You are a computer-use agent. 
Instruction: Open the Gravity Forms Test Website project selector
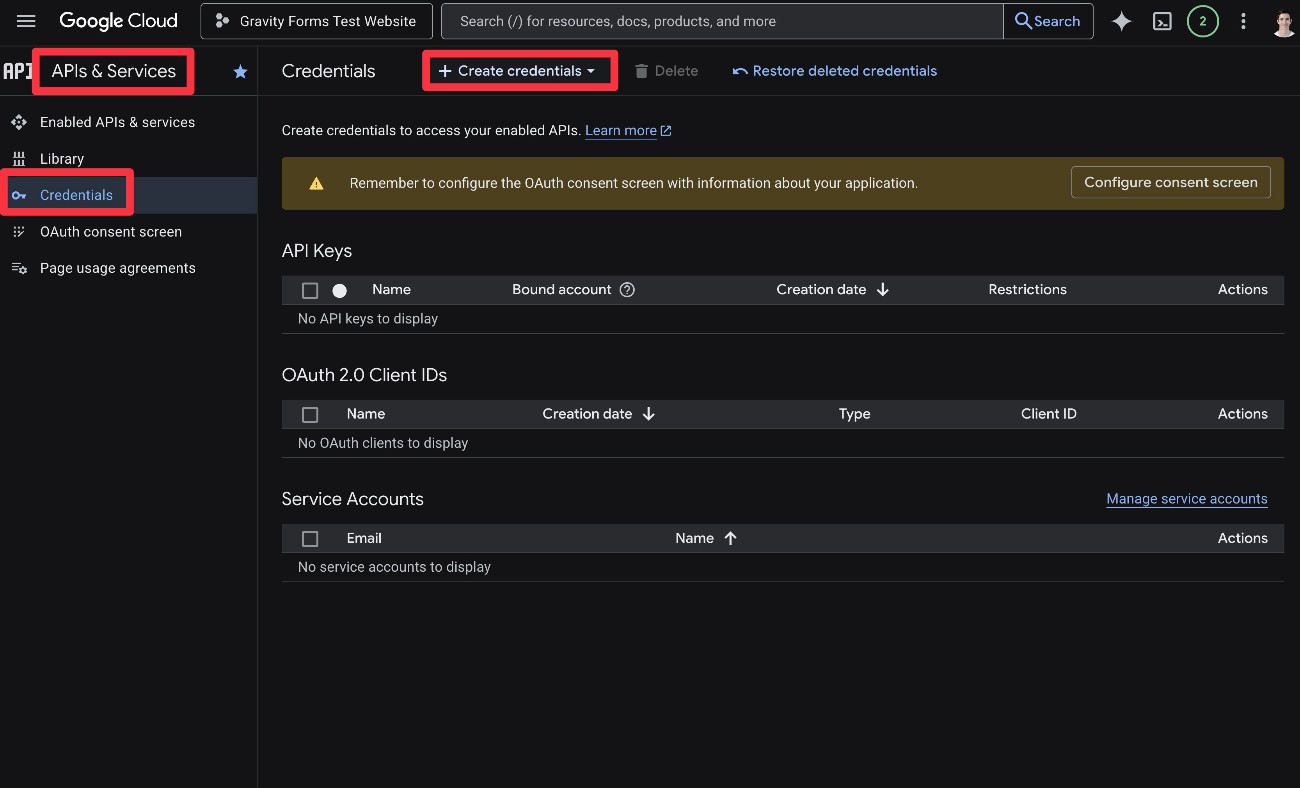tap(316, 20)
